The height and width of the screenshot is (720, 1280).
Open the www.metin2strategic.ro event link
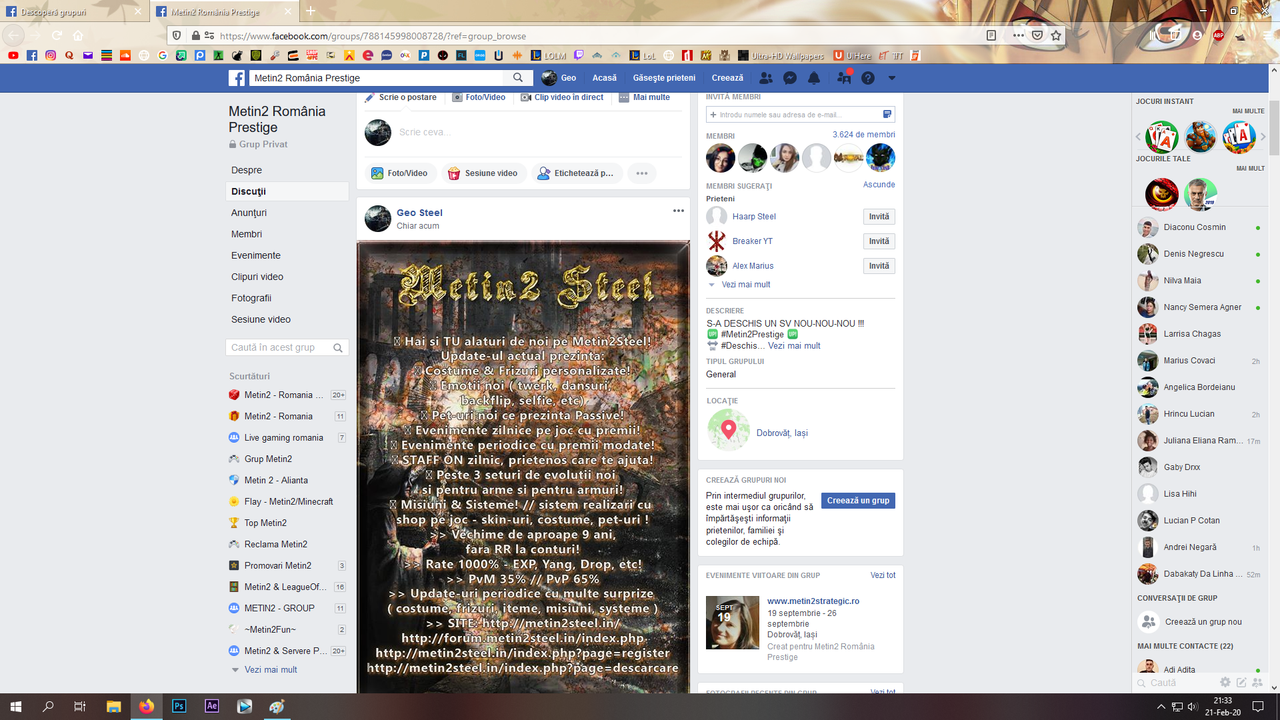(x=813, y=601)
